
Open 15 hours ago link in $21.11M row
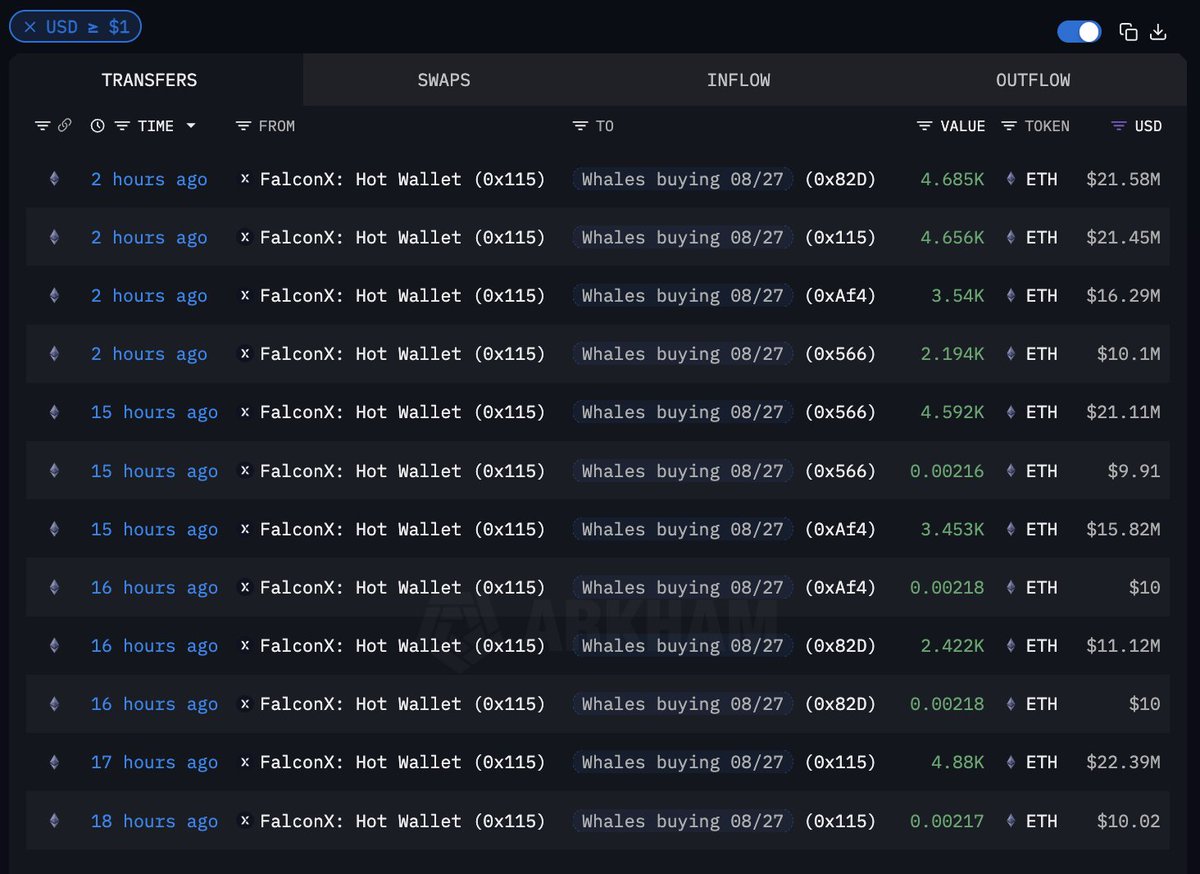pos(154,412)
